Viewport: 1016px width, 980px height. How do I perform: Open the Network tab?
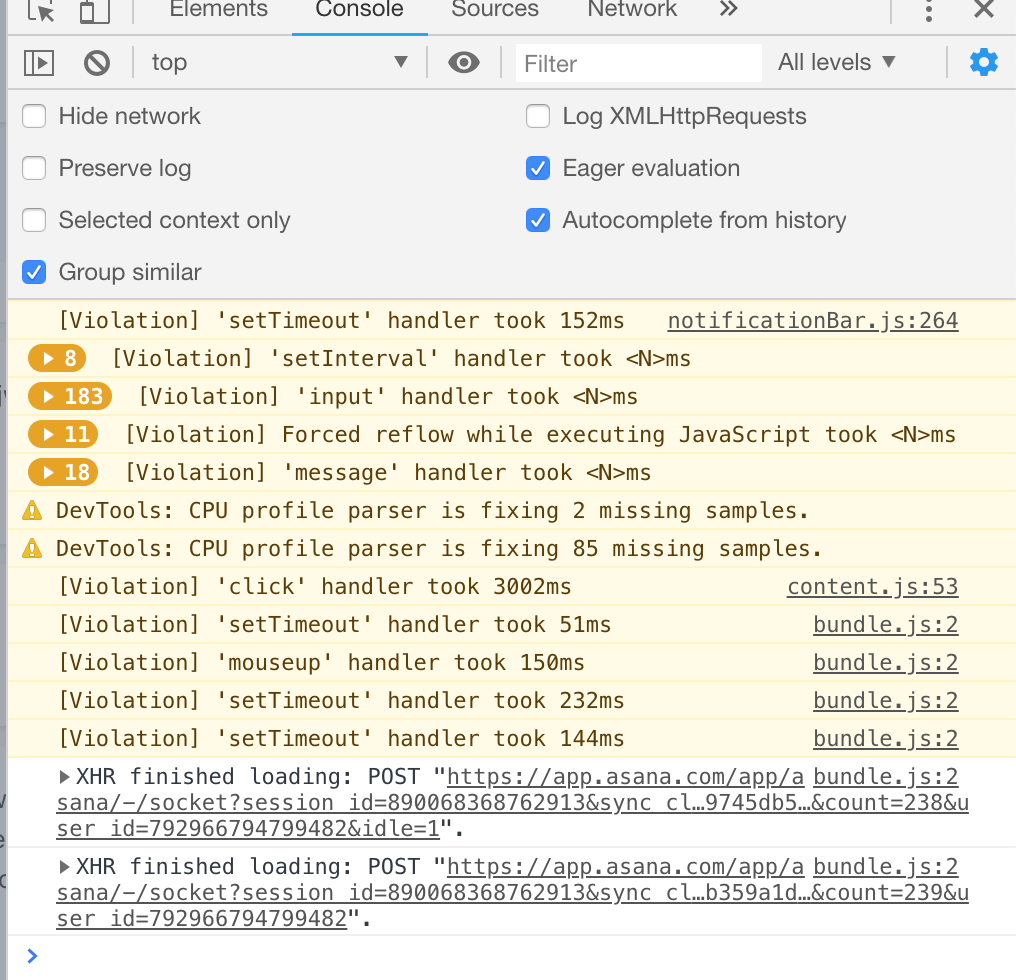[632, 9]
